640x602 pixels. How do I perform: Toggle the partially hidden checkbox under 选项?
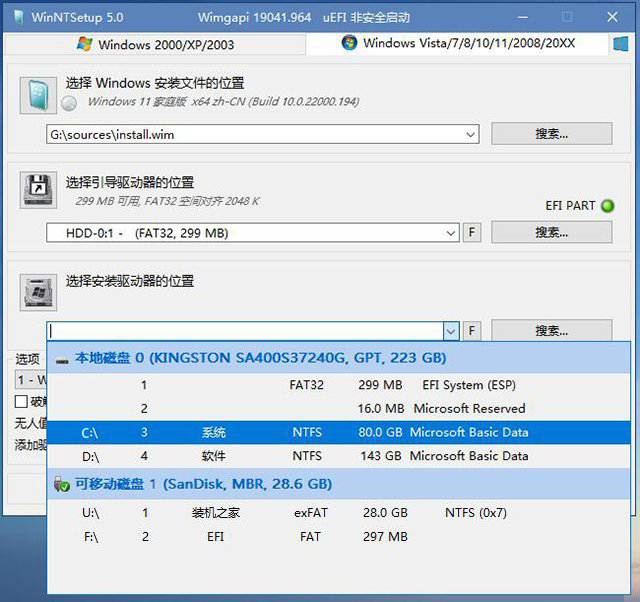pos(21,402)
